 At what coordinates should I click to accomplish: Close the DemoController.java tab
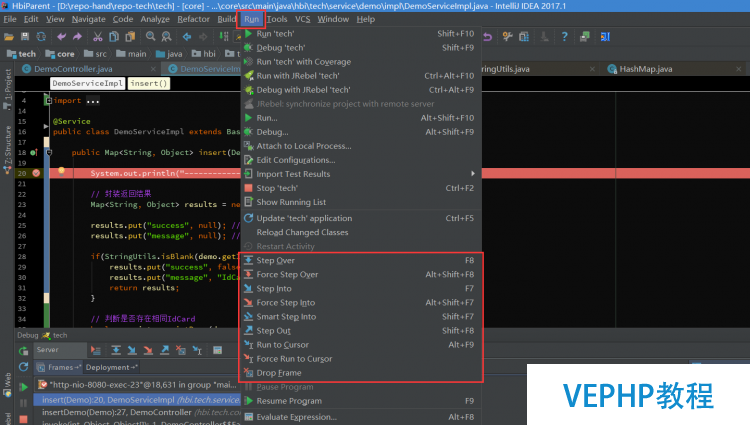tap(153, 69)
